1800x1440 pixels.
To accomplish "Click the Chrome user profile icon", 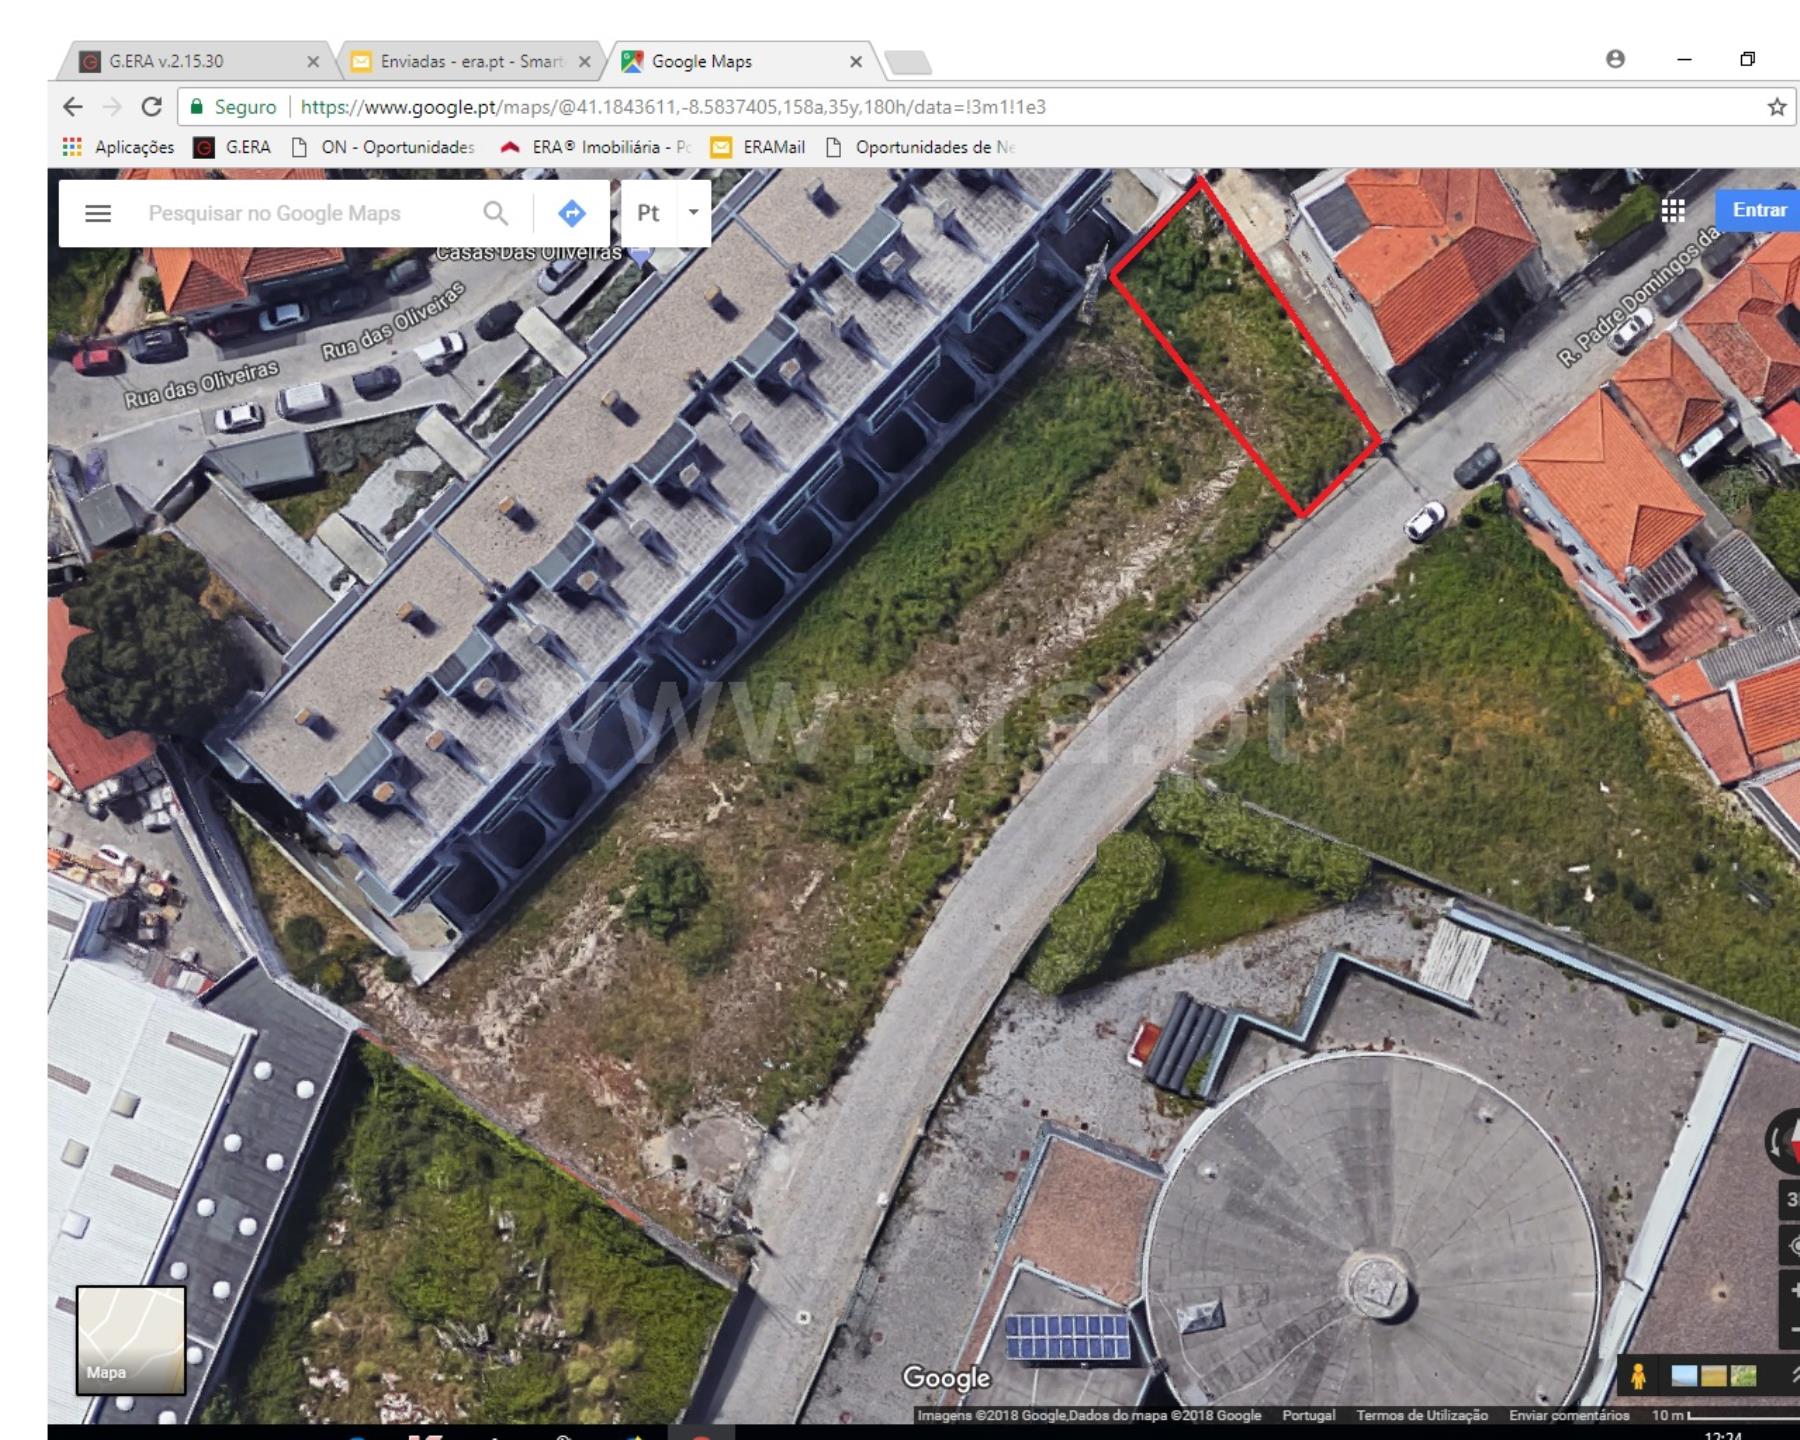I will point(1615,59).
